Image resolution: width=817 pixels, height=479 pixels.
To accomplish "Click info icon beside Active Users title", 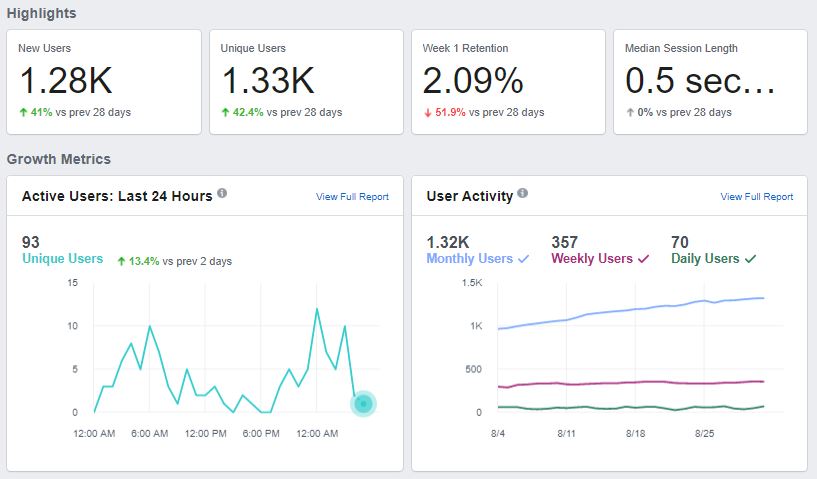I will tap(222, 194).
